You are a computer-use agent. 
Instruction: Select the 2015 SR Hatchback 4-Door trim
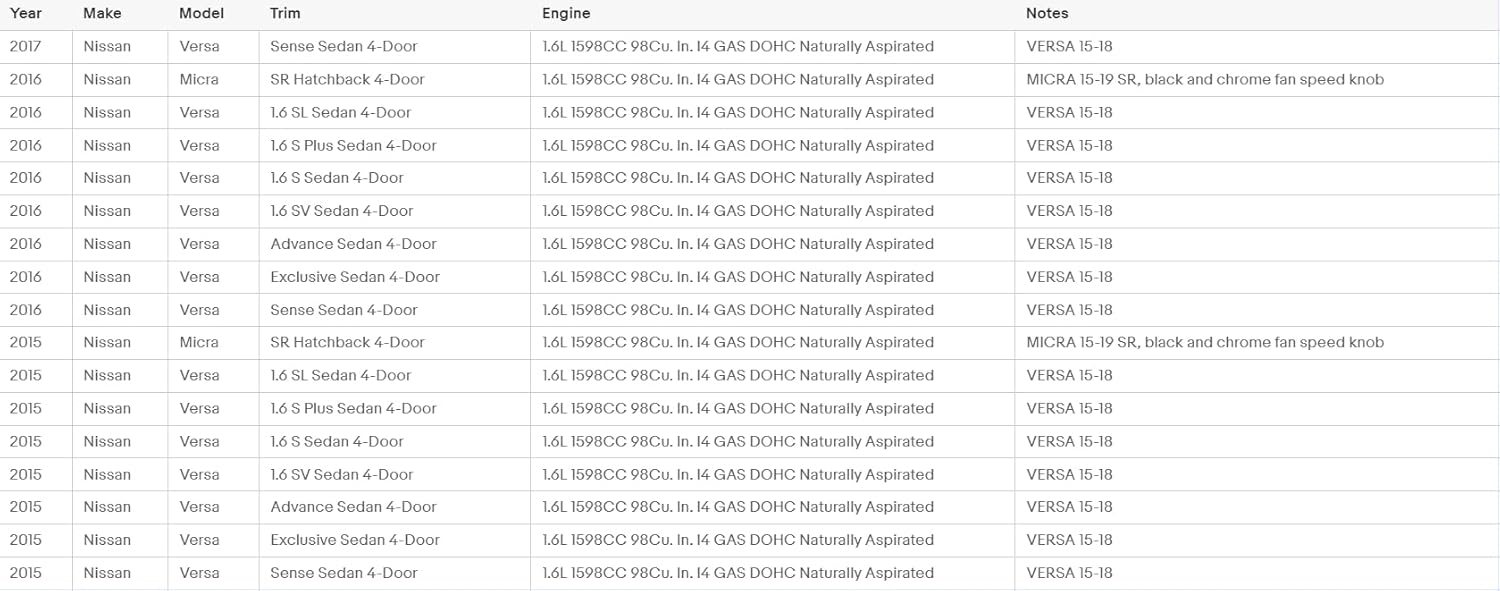(x=347, y=342)
